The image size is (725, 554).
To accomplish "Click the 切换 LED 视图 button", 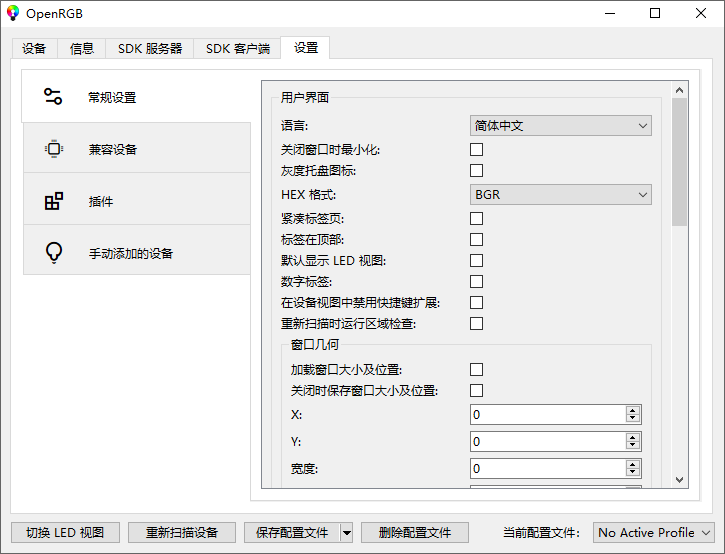I will 65,533.
